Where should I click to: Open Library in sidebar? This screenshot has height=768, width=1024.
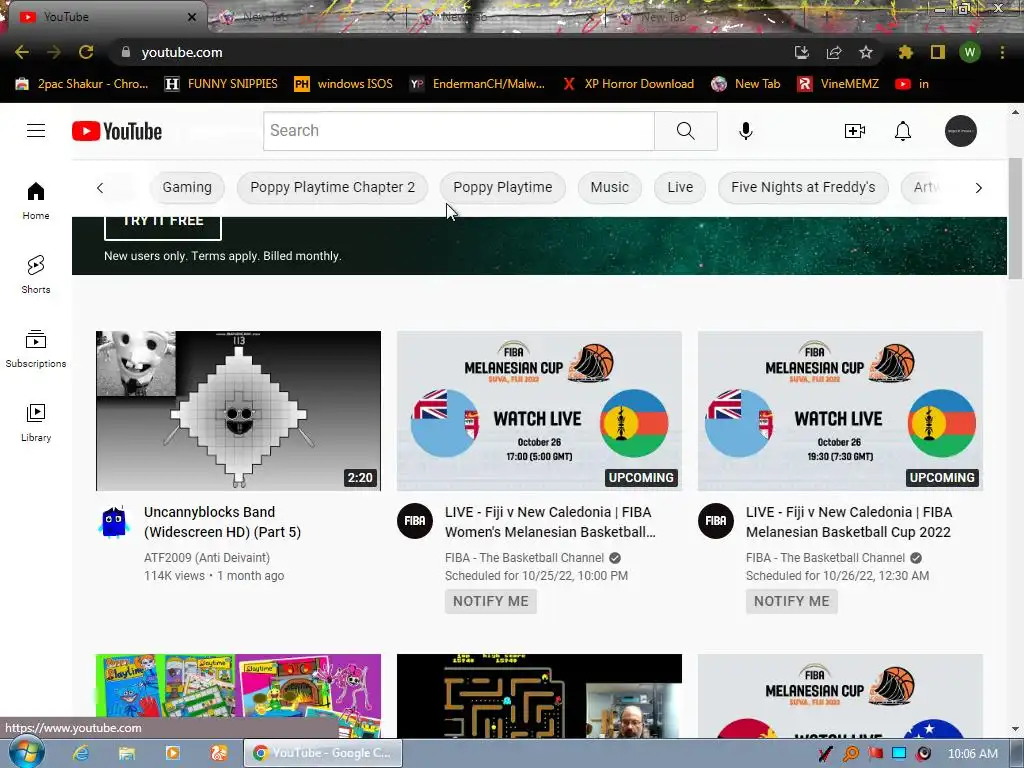pyautogui.click(x=36, y=423)
